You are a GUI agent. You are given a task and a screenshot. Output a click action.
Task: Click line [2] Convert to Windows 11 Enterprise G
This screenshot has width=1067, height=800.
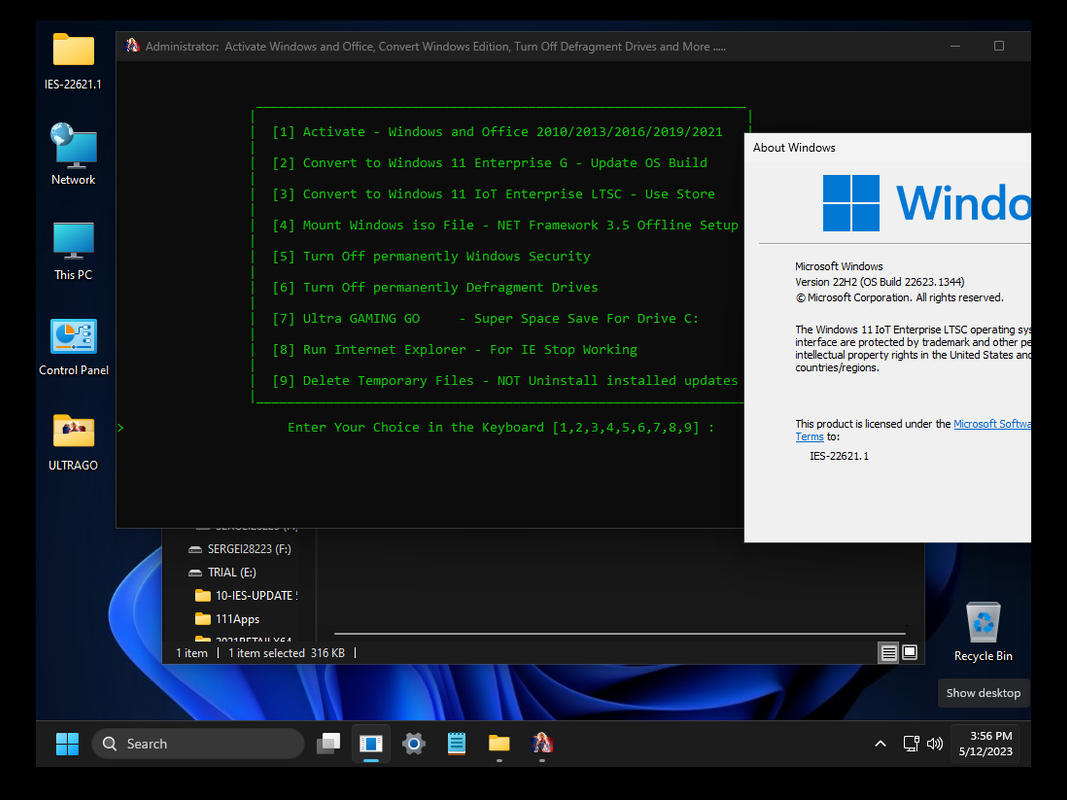point(490,163)
